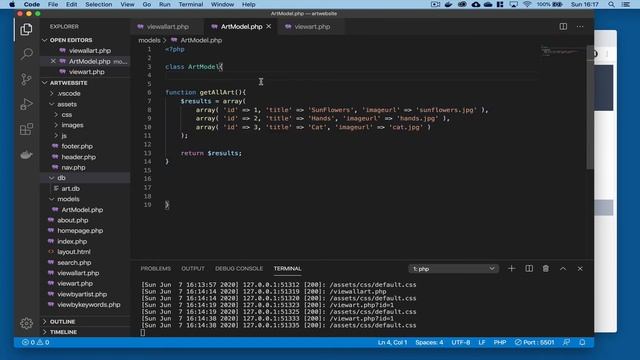
Task: Open art.db file in explorer
Action: 71,189
